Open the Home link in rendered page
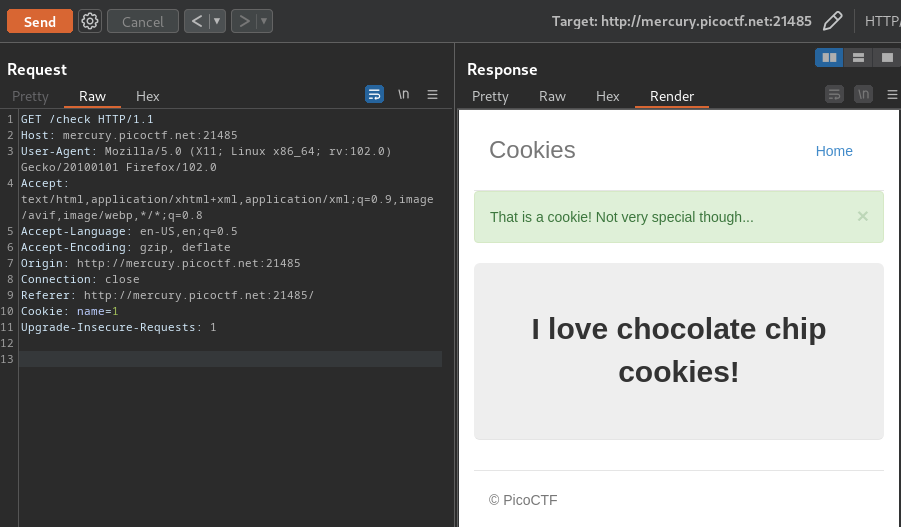Viewport: 901px width, 527px height. pos(834,151)
